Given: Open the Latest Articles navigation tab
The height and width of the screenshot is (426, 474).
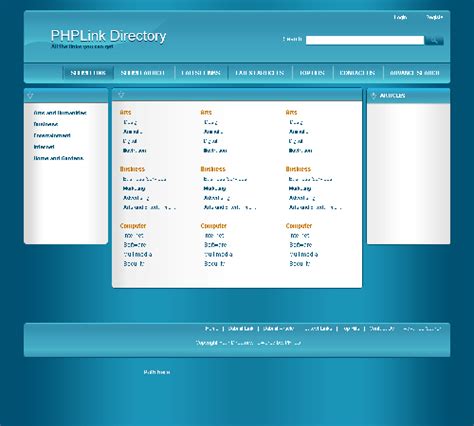Looking at the screenshot, I should coord(260,73).
